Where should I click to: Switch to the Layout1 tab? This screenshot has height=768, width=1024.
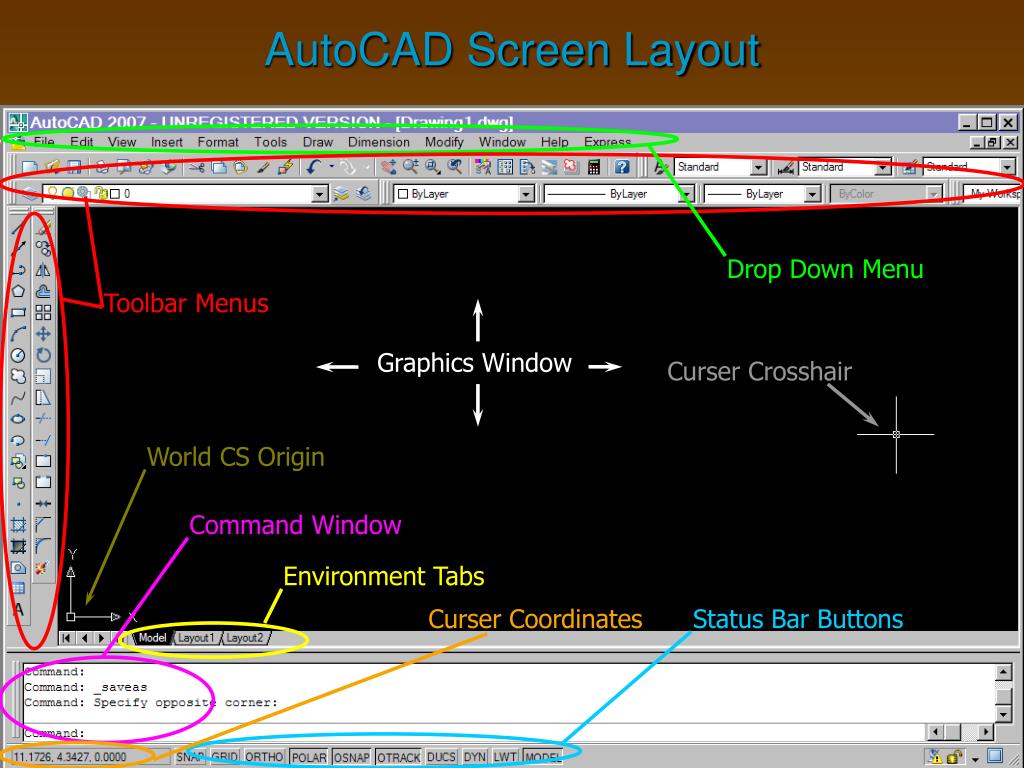point(196,638)
